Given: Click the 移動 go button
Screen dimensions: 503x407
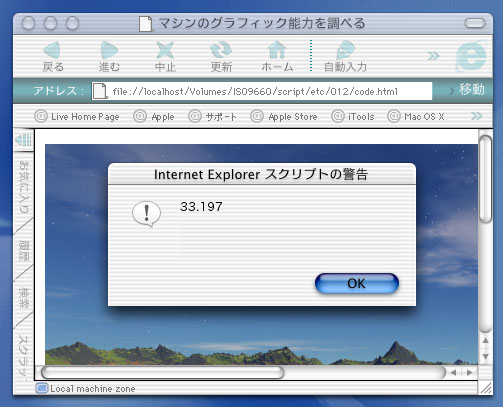Looking at the screenshot, I should [471, 90].
